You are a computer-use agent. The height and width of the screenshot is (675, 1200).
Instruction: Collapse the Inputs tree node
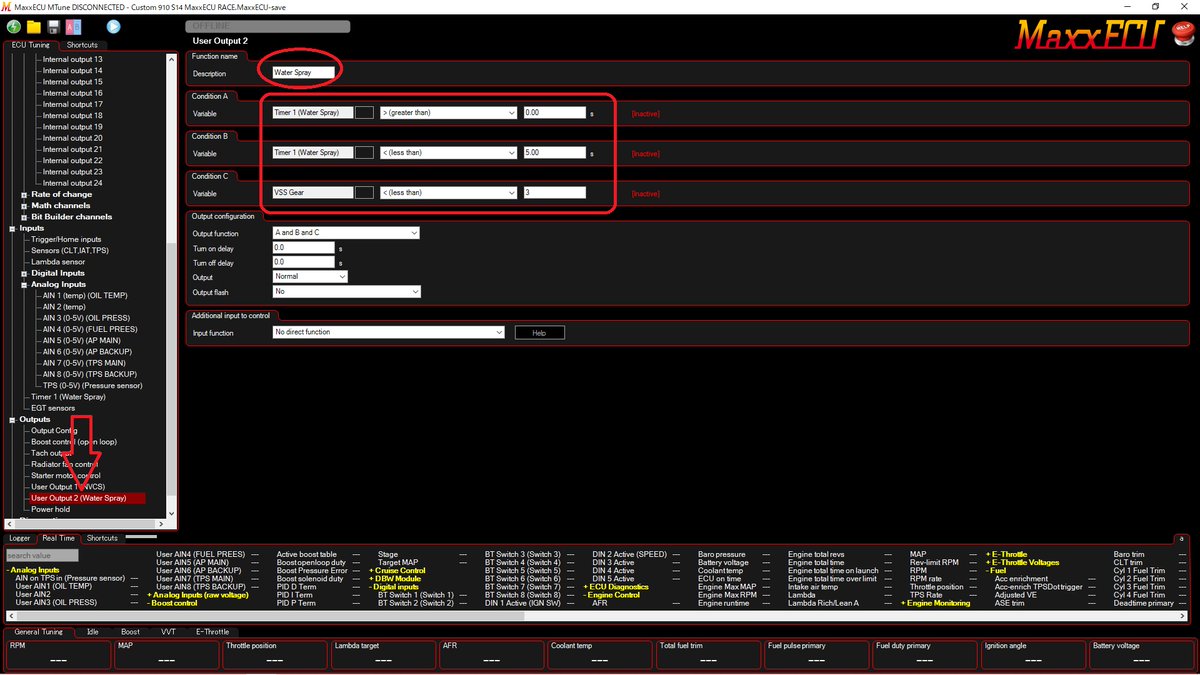12,228
